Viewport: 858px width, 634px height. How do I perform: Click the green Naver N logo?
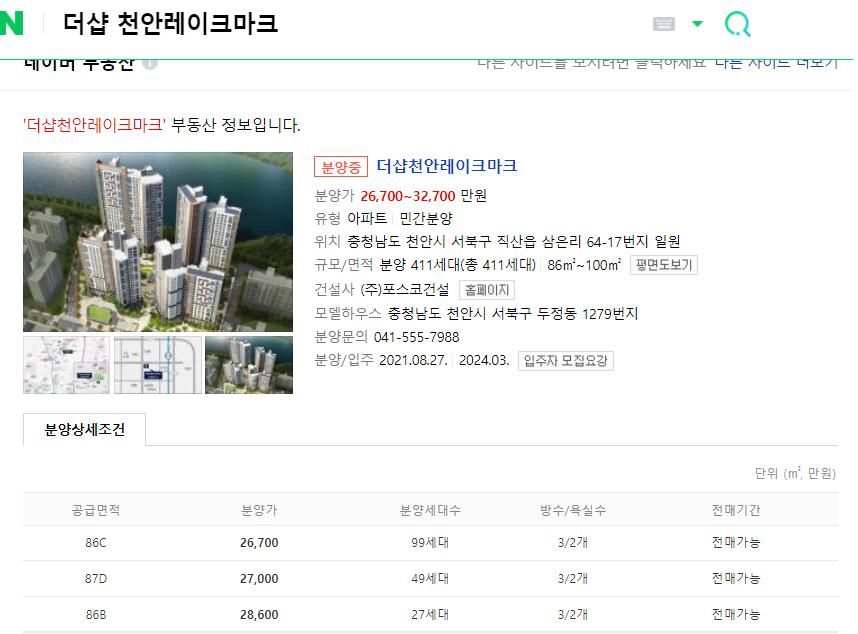11,24
